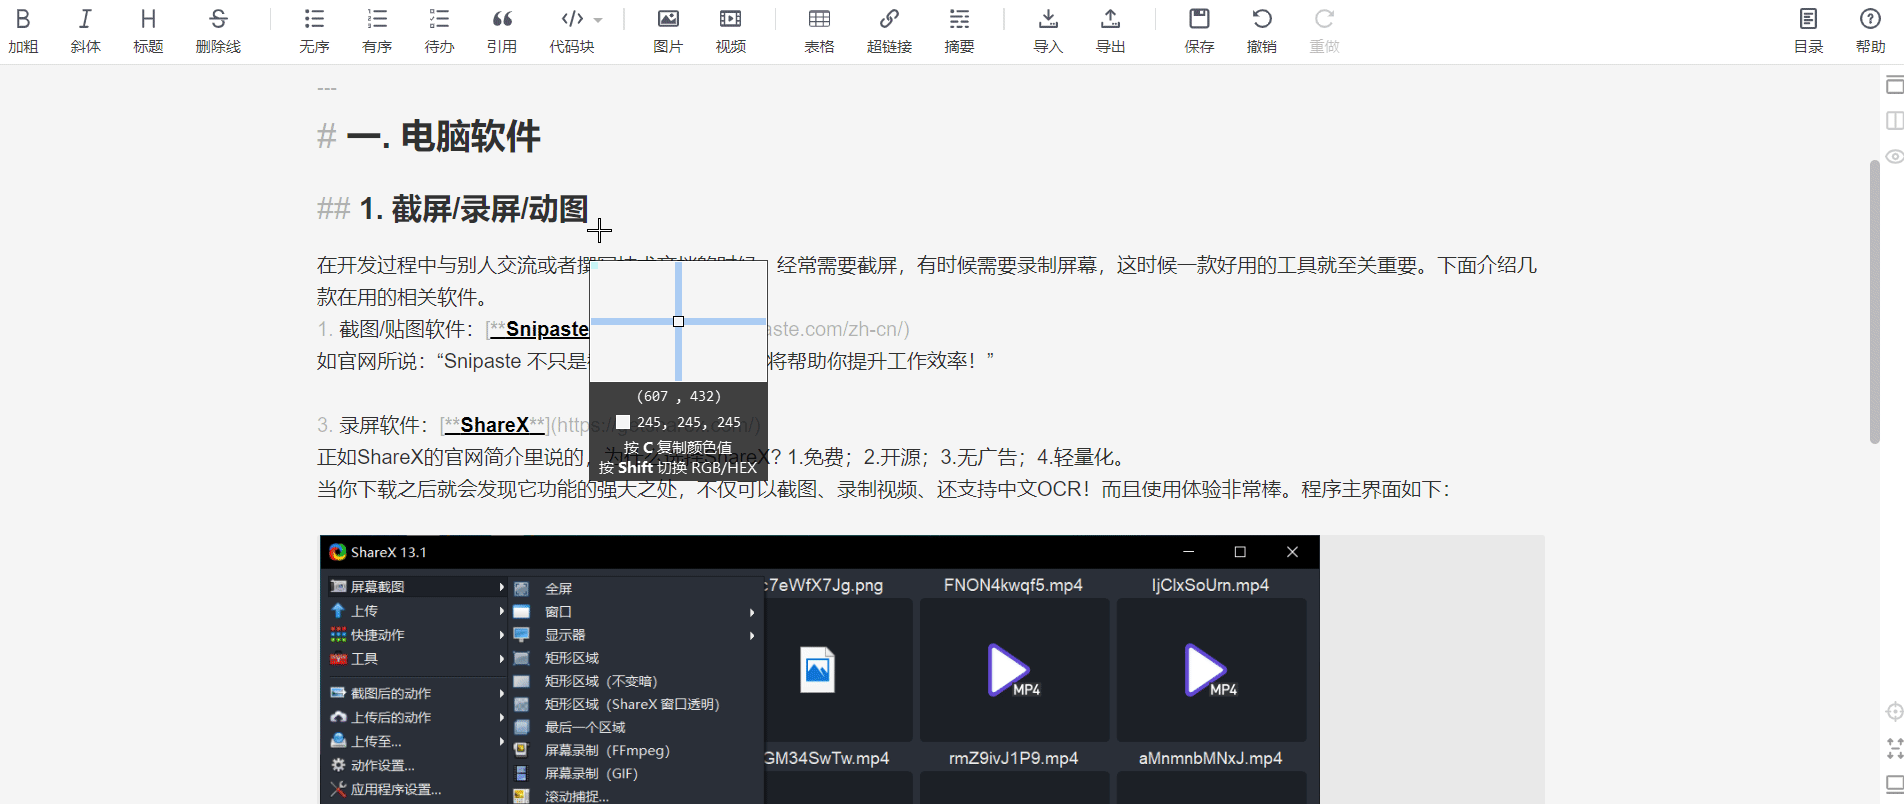The image size is (1904, 804).
Task: Place cursor in heading 1. 截屏/录屏/动图
Action: pos(474,209)
